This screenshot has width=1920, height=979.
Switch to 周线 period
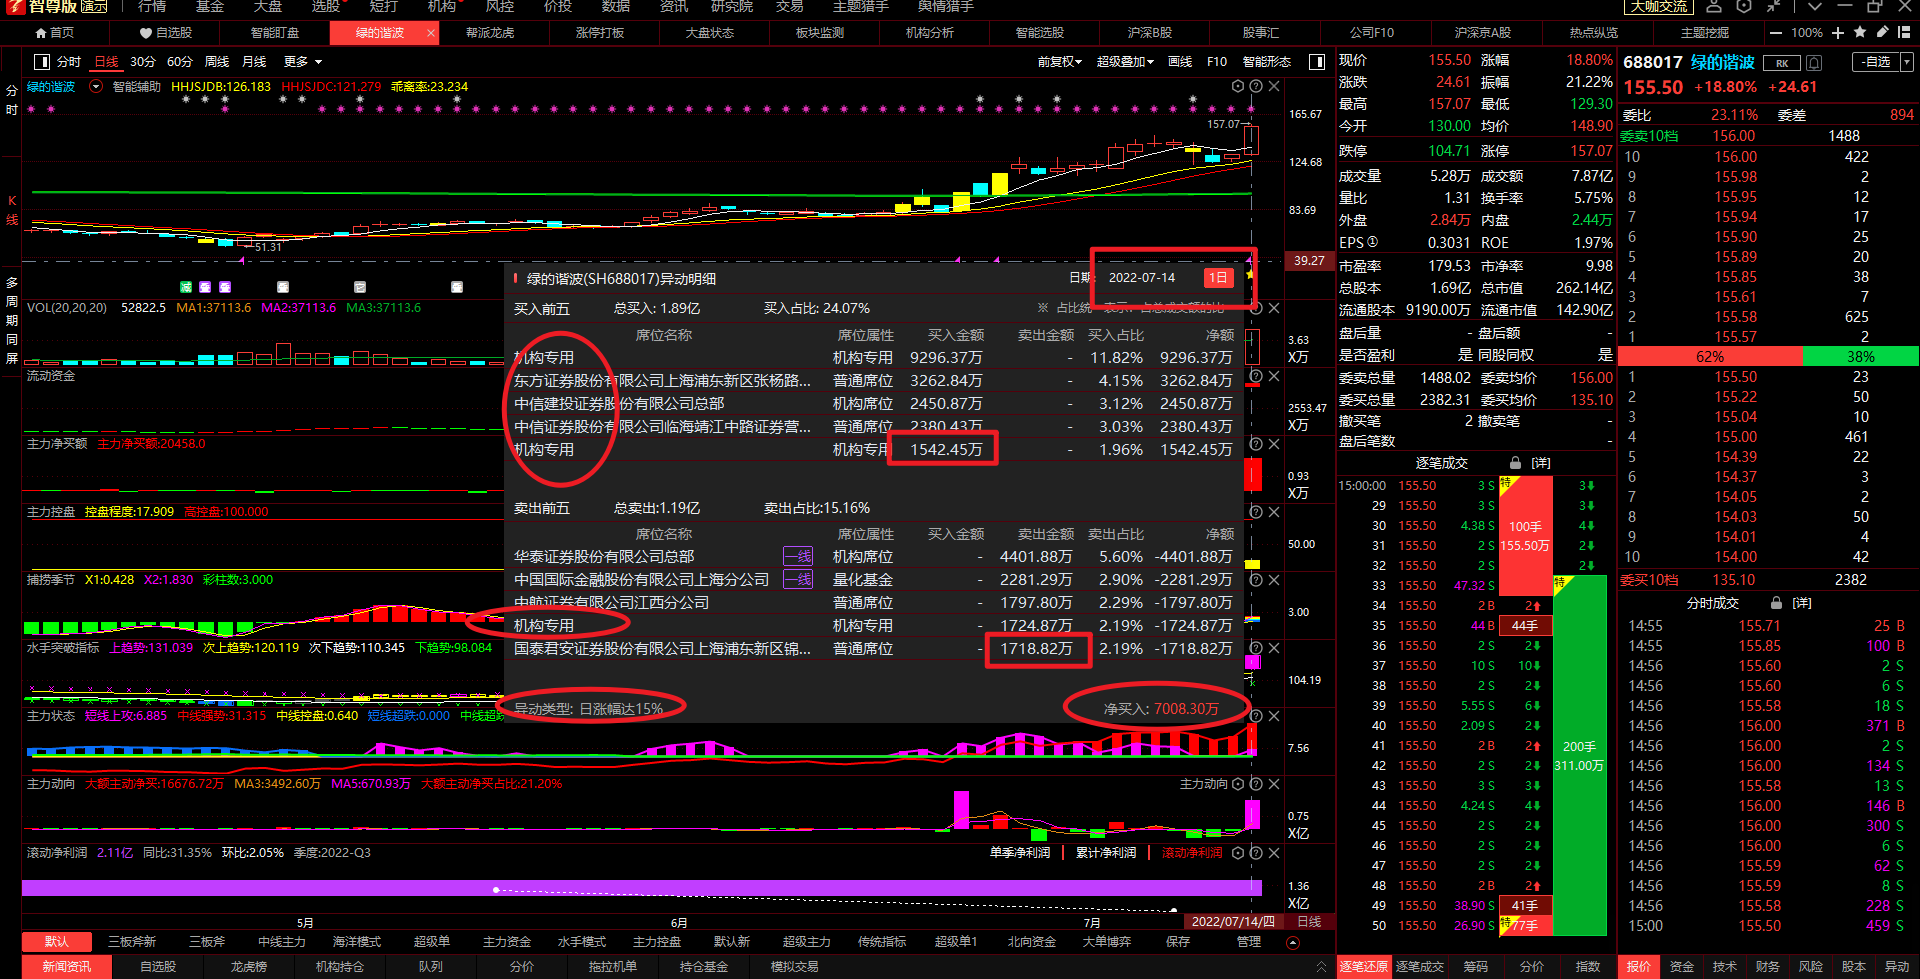point(217,62)
